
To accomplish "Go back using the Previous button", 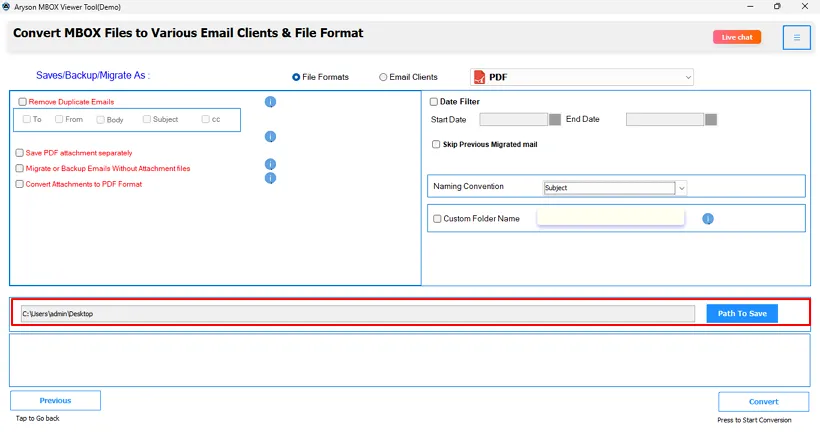I will tap(55, 401).
